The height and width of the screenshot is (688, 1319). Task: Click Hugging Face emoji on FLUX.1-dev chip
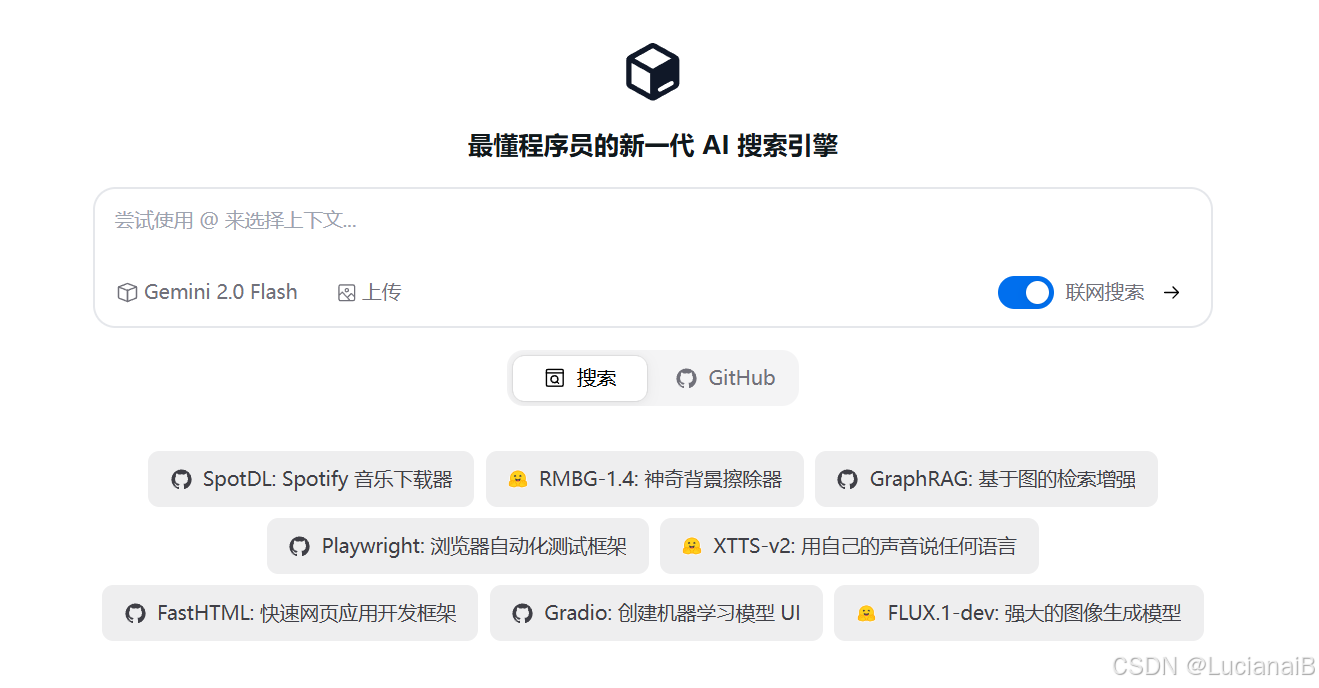[866, 613]
